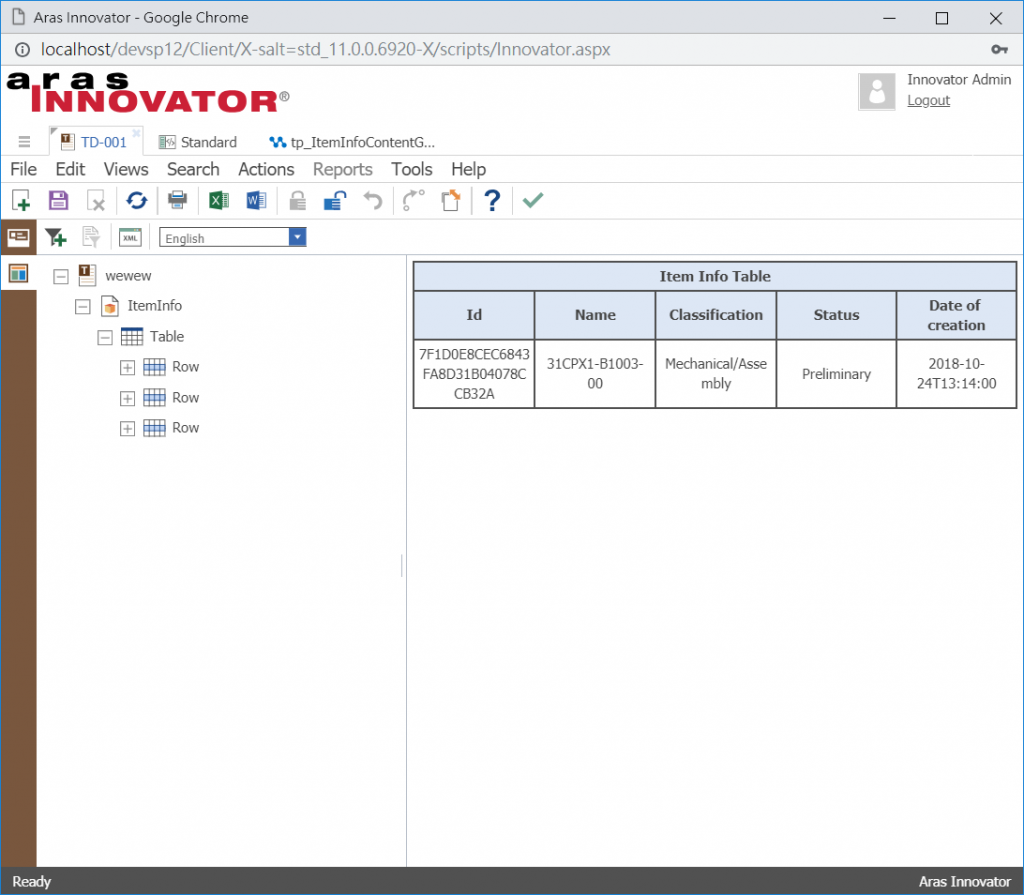Click the site info icon in address bar
The width and height of the screenshot is (1024, 895).
coord(22,50)
